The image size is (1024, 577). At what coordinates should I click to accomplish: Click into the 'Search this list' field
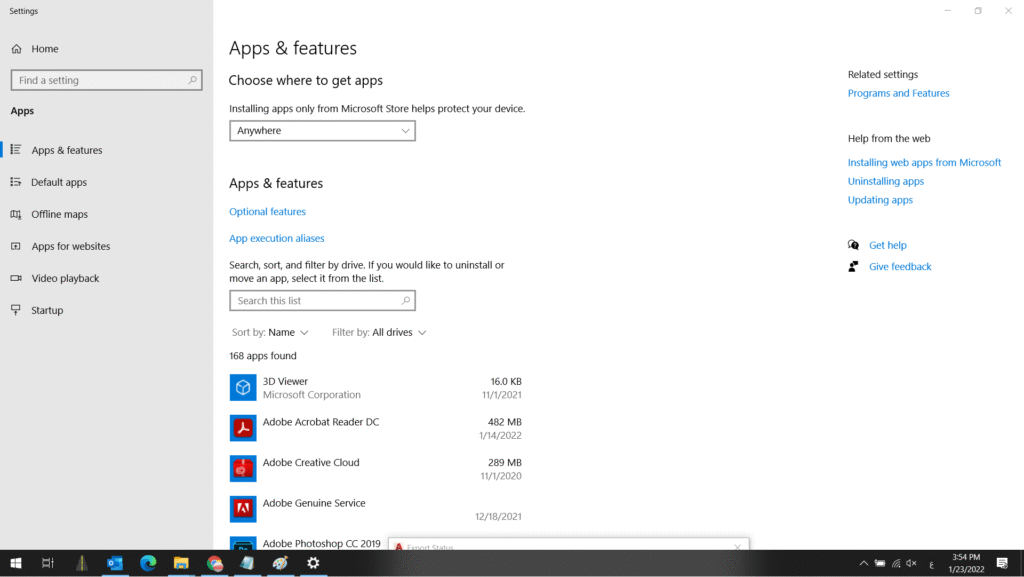coord(315,301)
